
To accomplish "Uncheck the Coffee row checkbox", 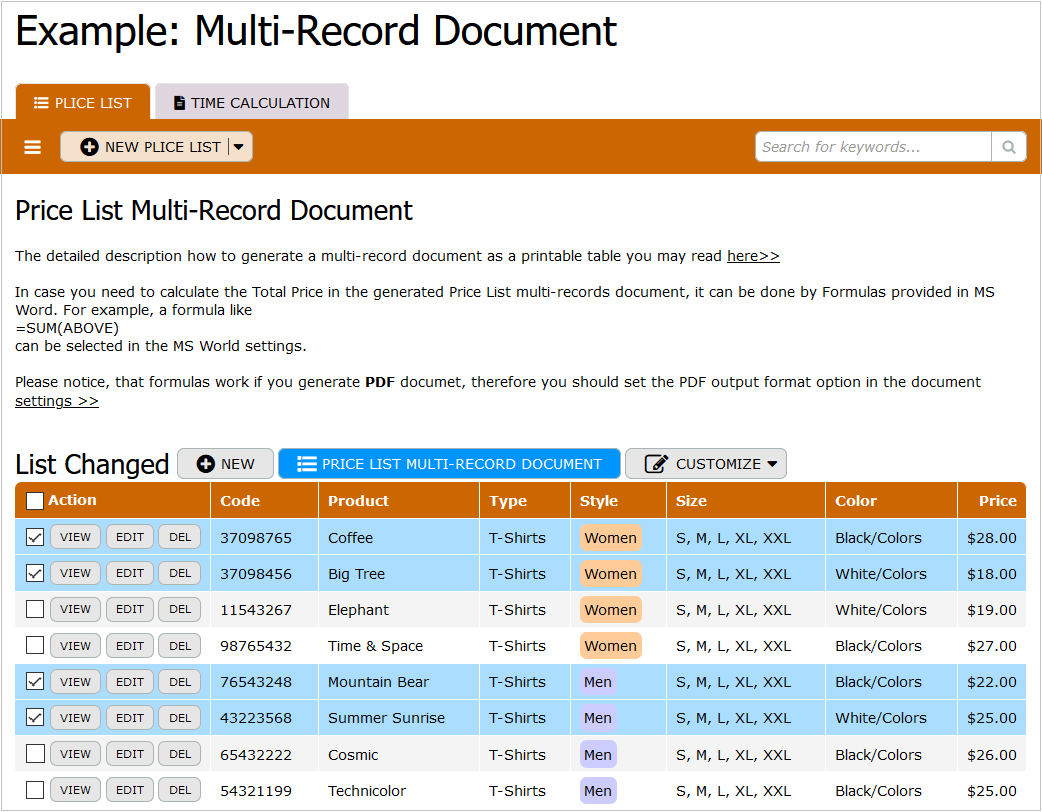I will point(35,537).
